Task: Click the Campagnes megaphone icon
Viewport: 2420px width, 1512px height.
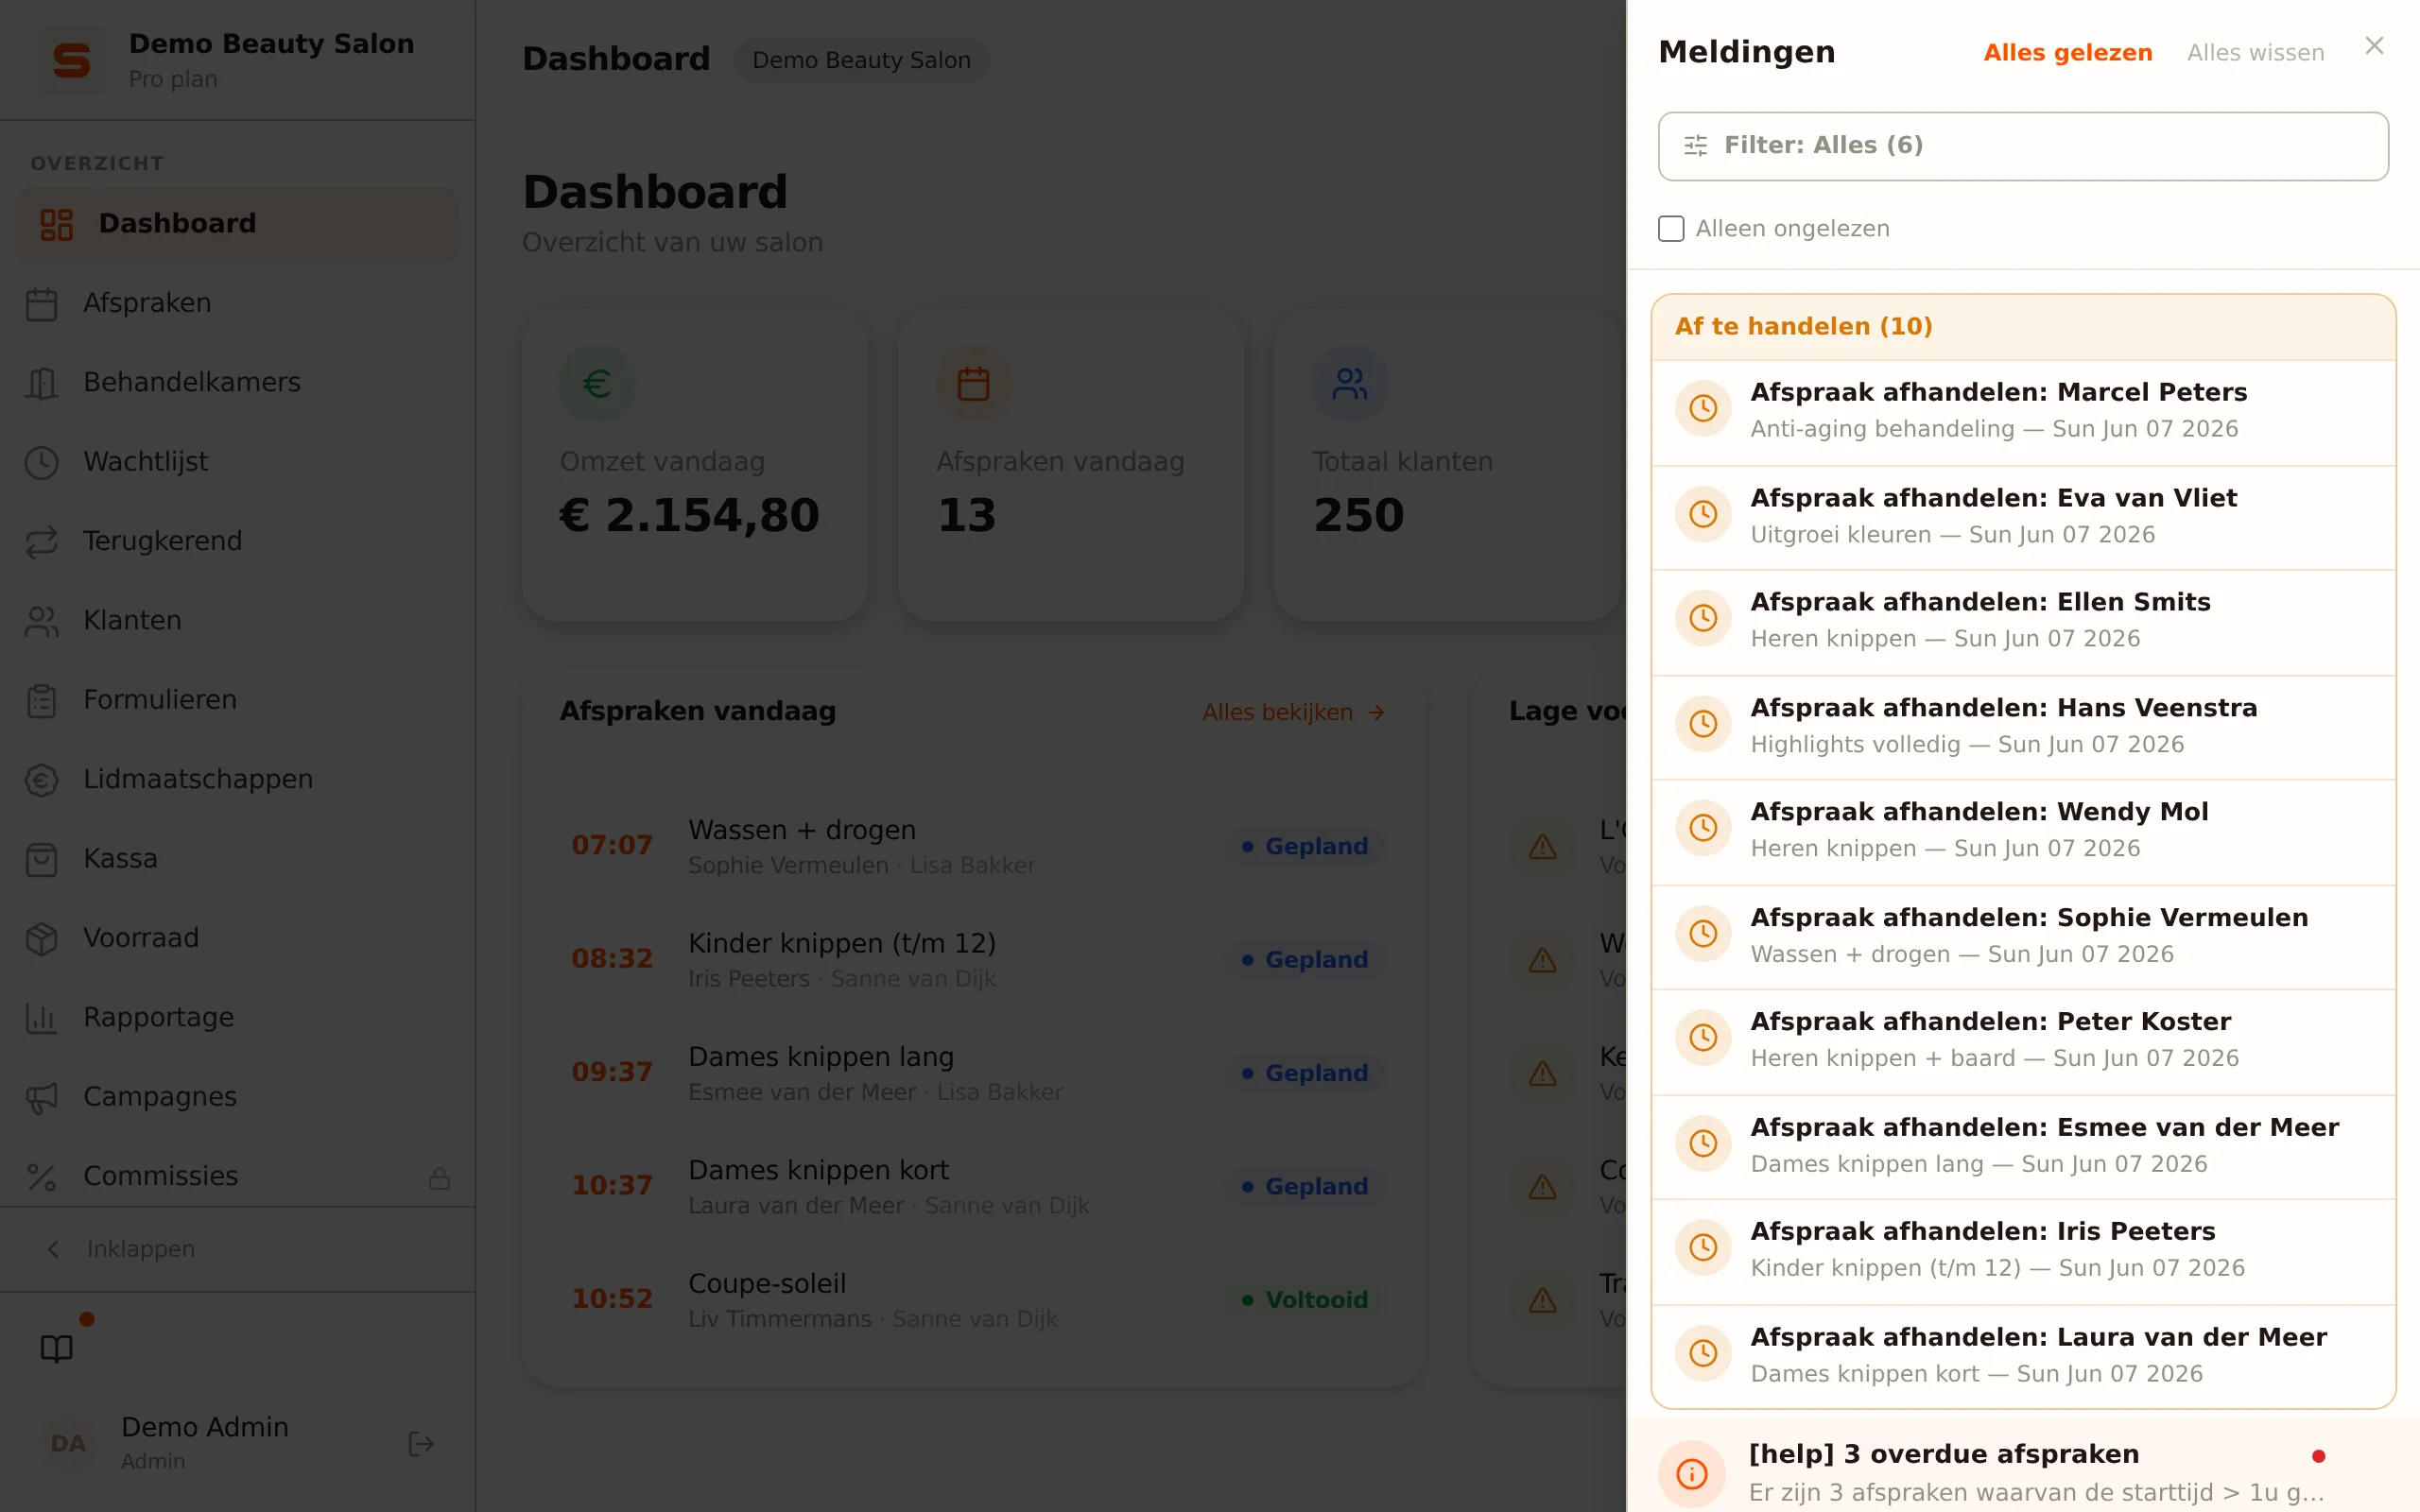Action: tap(41, 1097)
